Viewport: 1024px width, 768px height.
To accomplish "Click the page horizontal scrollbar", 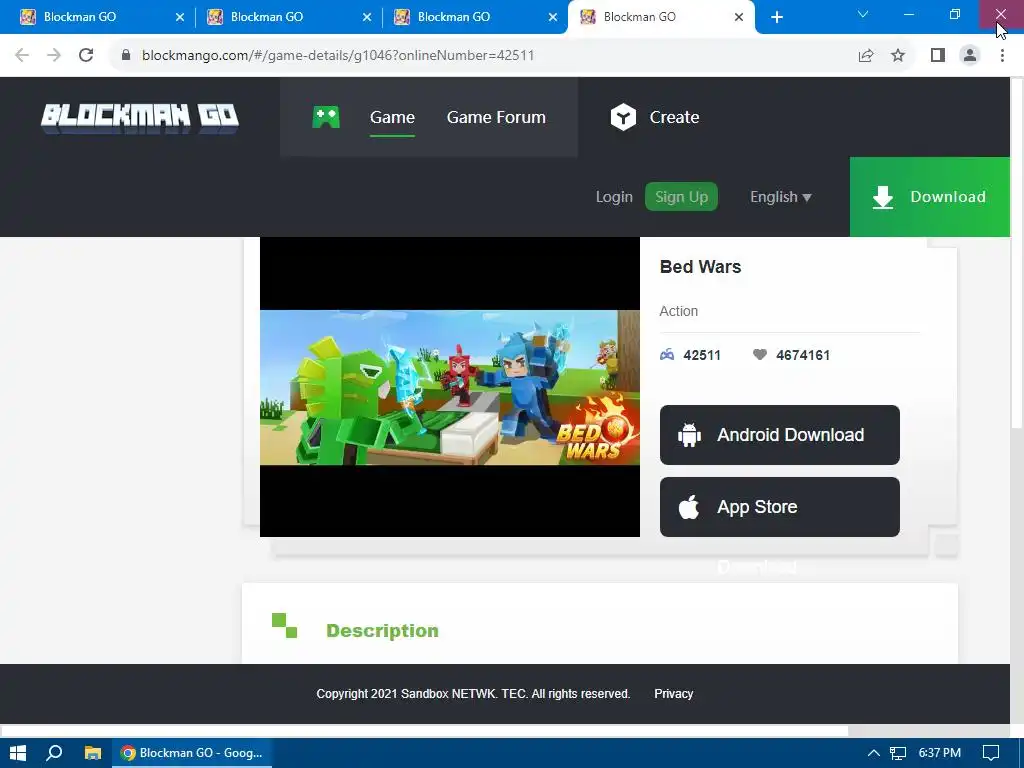I will (424, 731).
